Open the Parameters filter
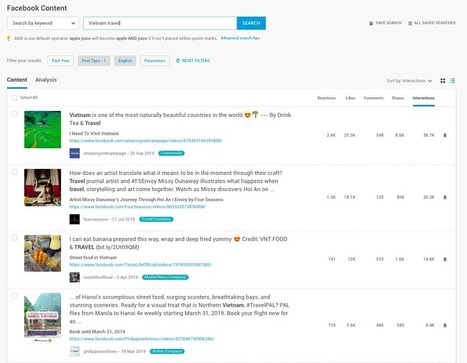The width and height of the screenshot is (467, 363). pos(155,61)
